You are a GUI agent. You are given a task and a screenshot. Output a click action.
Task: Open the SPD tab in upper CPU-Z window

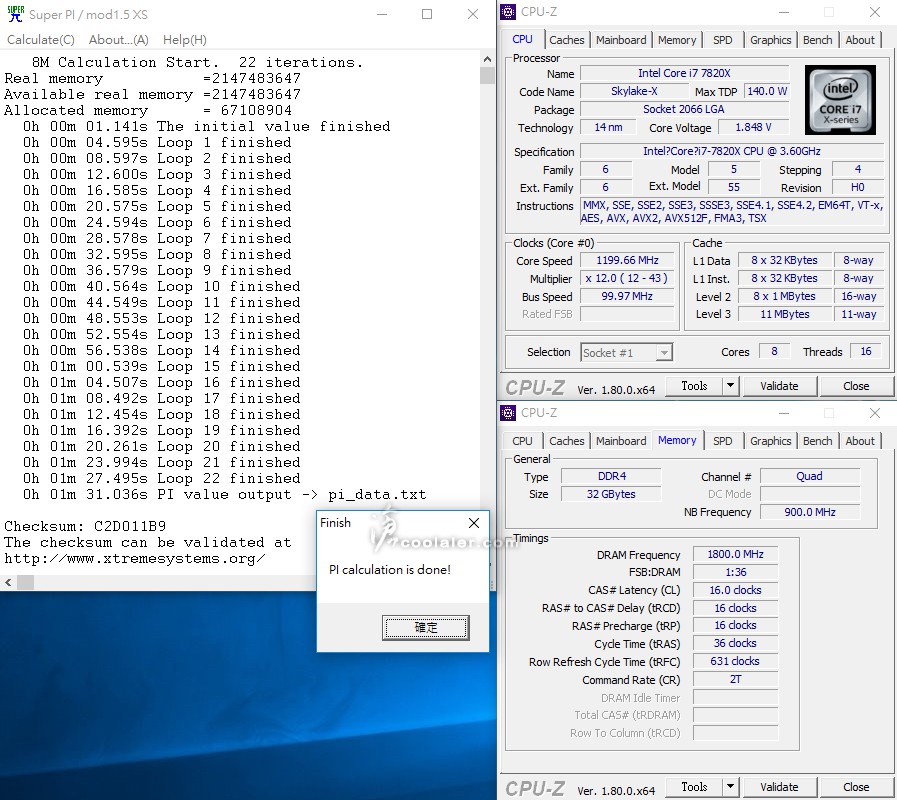point(723,39)
